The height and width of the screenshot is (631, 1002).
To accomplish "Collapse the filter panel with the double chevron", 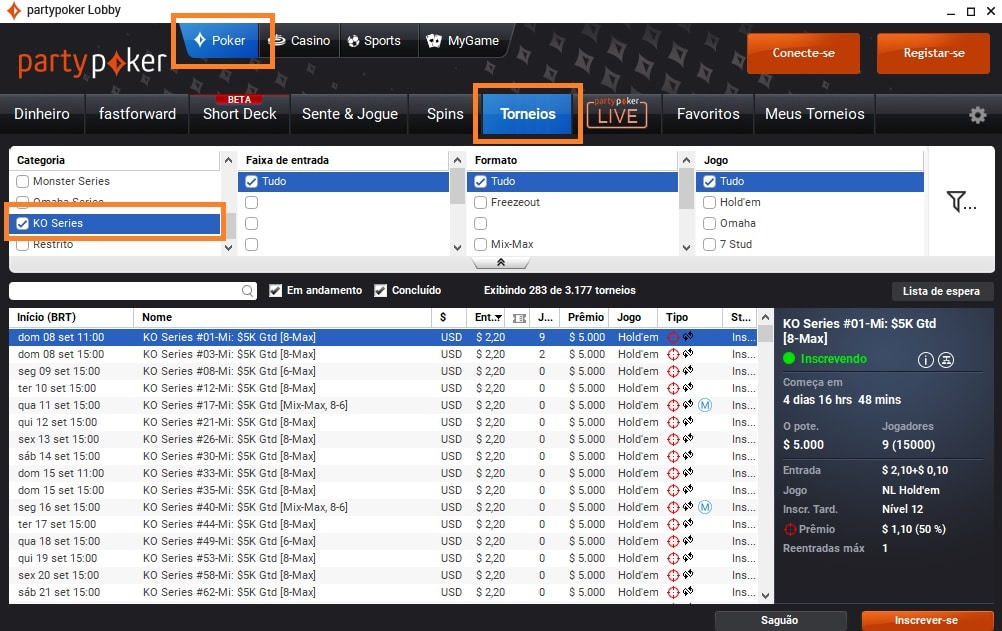I will [501, 263].
